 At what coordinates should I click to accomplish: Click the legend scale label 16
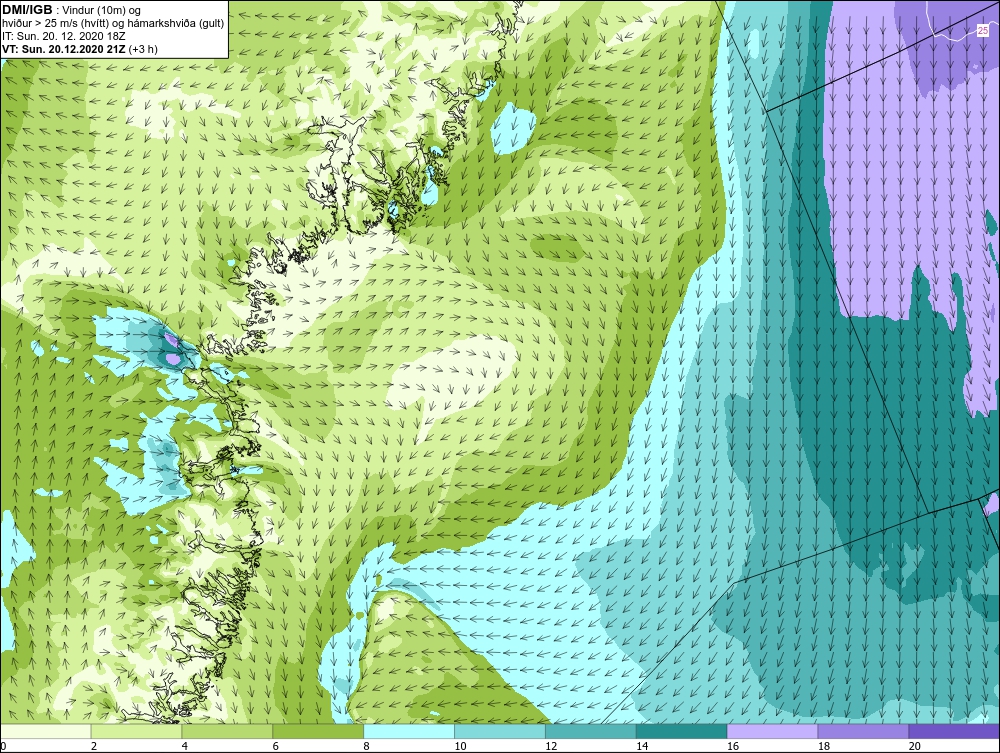point(732,746)
